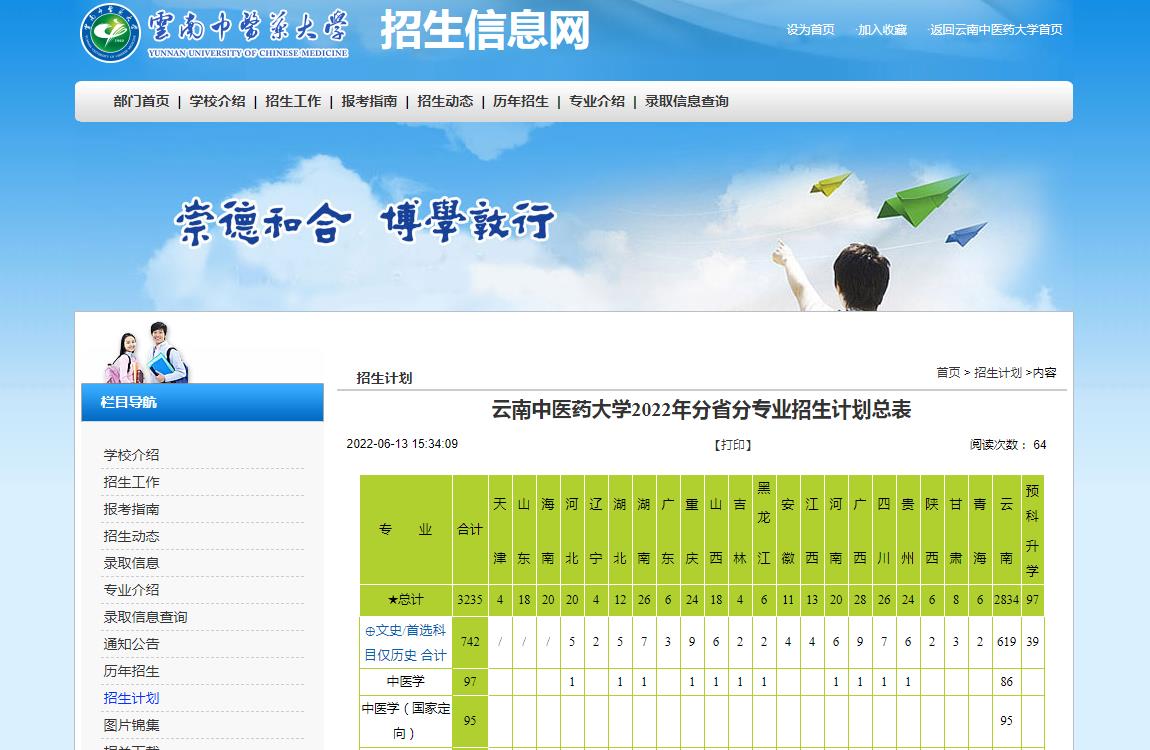Open 学校介绍 in sidebar list
This screenshot has height=750, width=1150.
131,455
